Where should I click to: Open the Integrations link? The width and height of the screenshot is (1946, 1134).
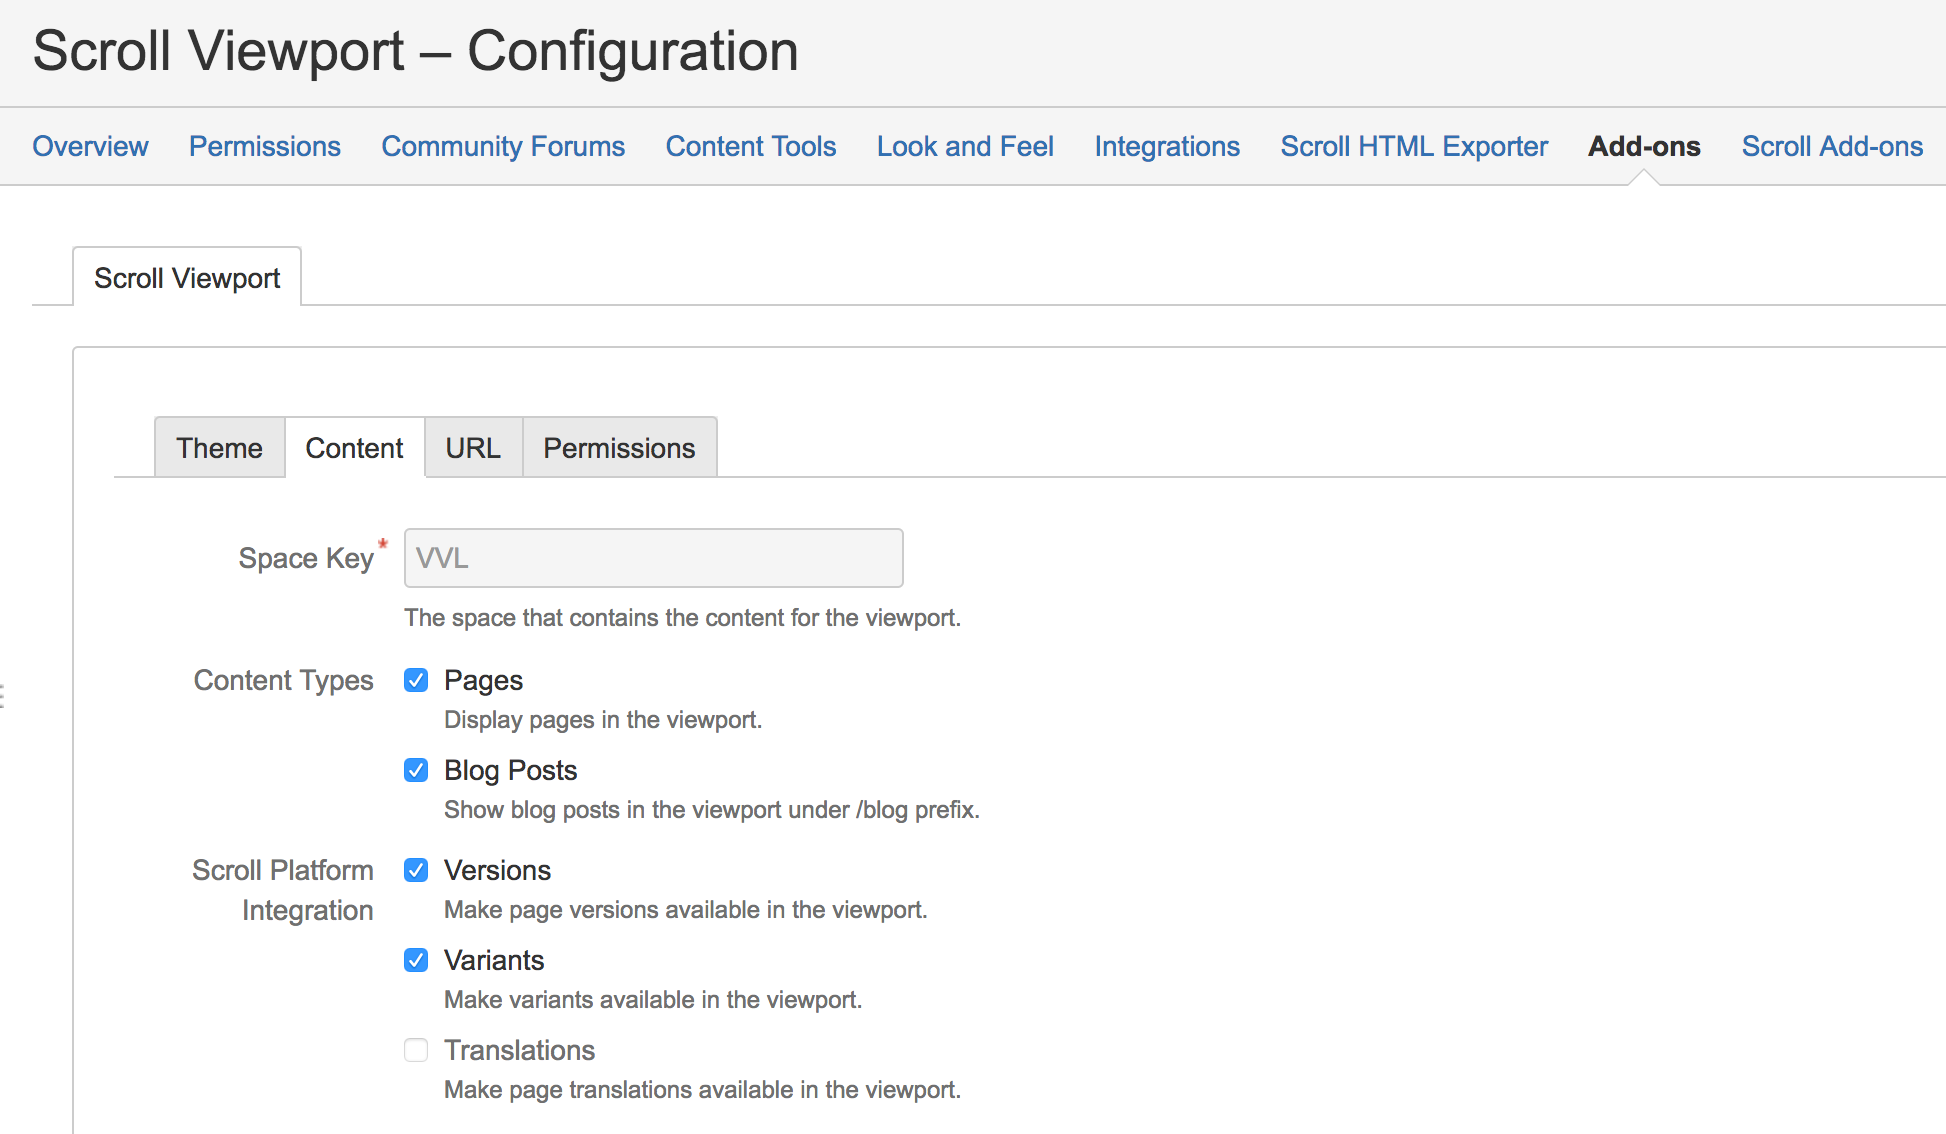(1166, 146)
